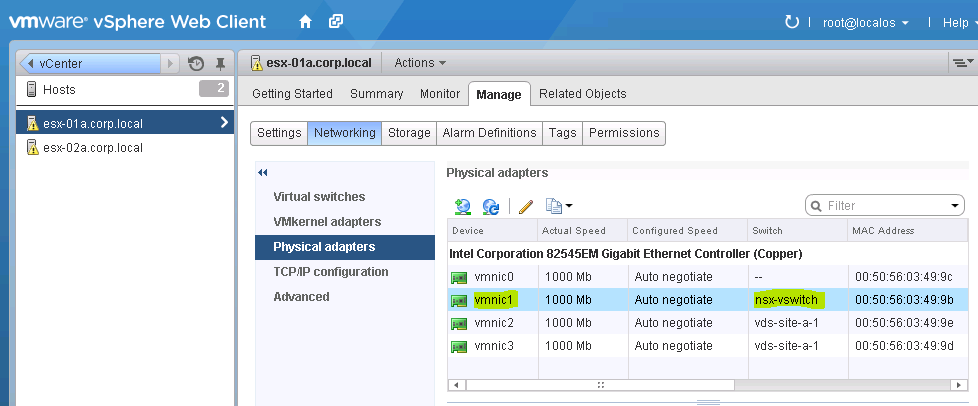
Task: Open the Filter dropdown arrow
Action: 954,206
